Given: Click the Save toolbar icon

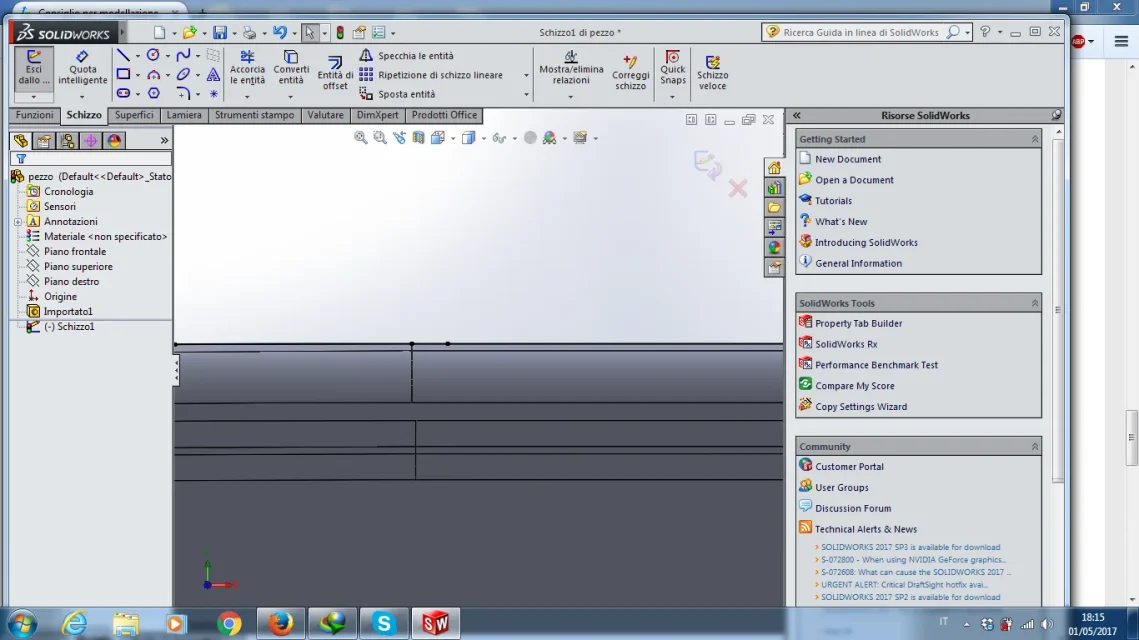Looking at the screenshot, I should click(x=219, y=32).
